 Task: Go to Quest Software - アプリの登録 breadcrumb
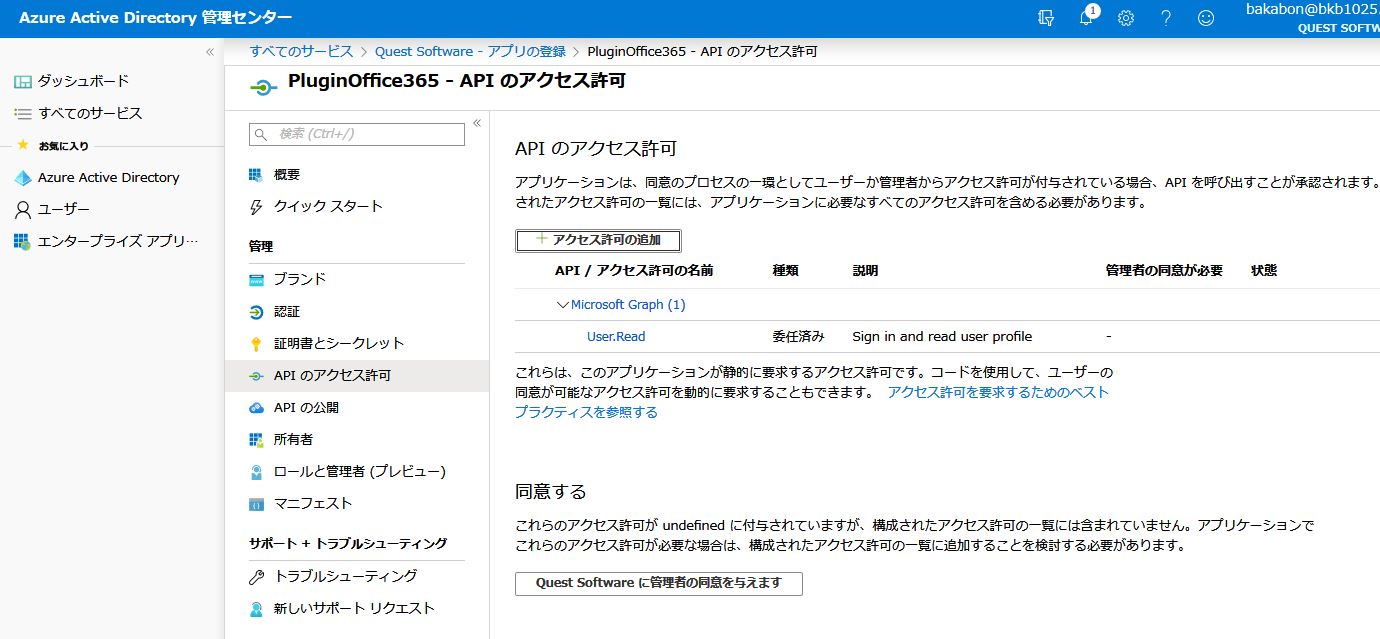[470, 51]
